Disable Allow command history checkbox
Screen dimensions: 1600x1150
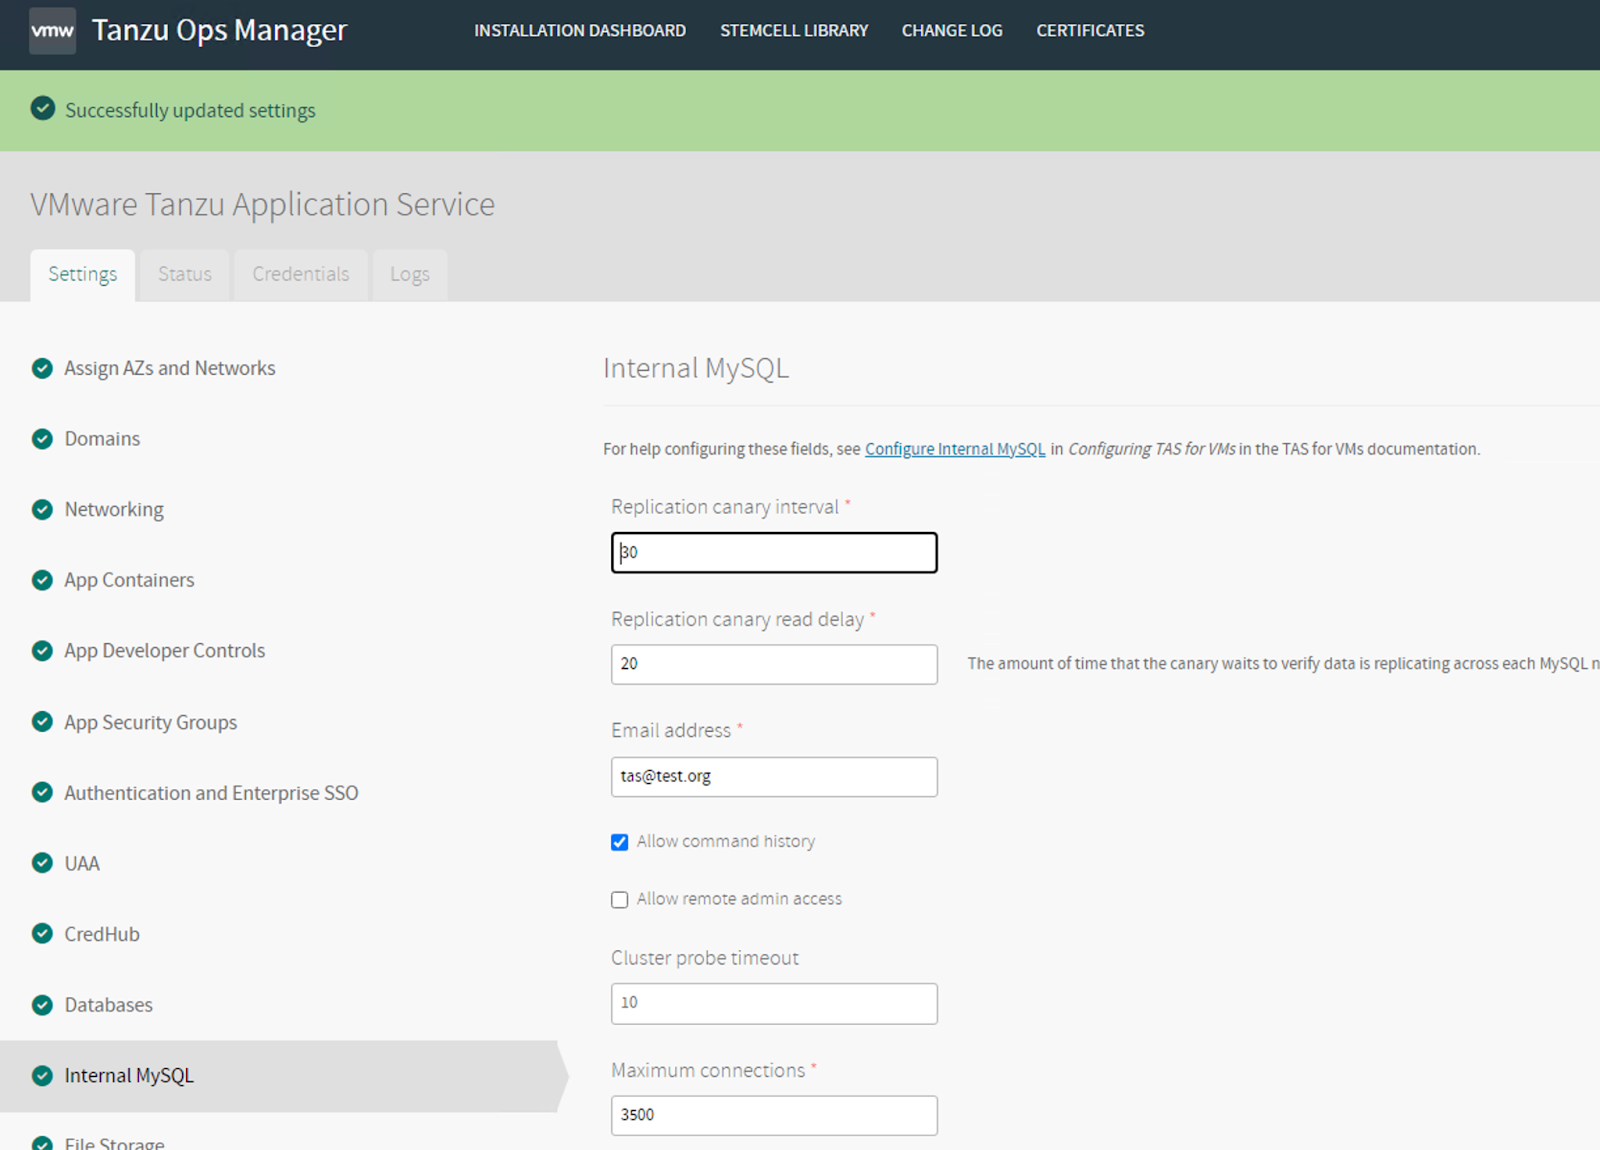pyautogui.click(x=620, y=842)
